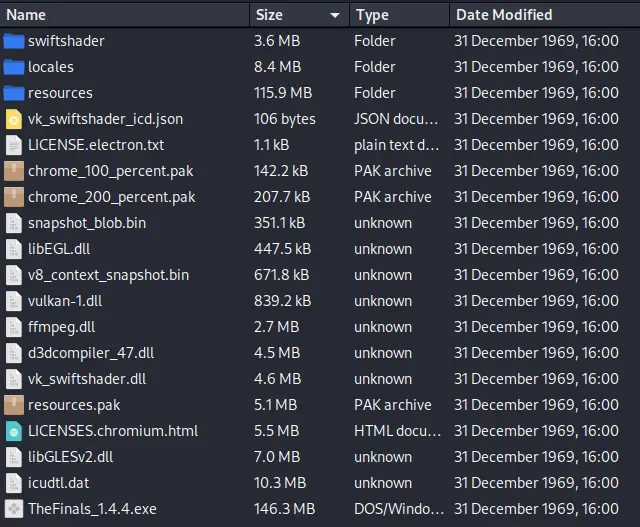This screenshot has height=527, width=640.
Task: Click the resources.pak archive icon
Action: coord(13,405)
